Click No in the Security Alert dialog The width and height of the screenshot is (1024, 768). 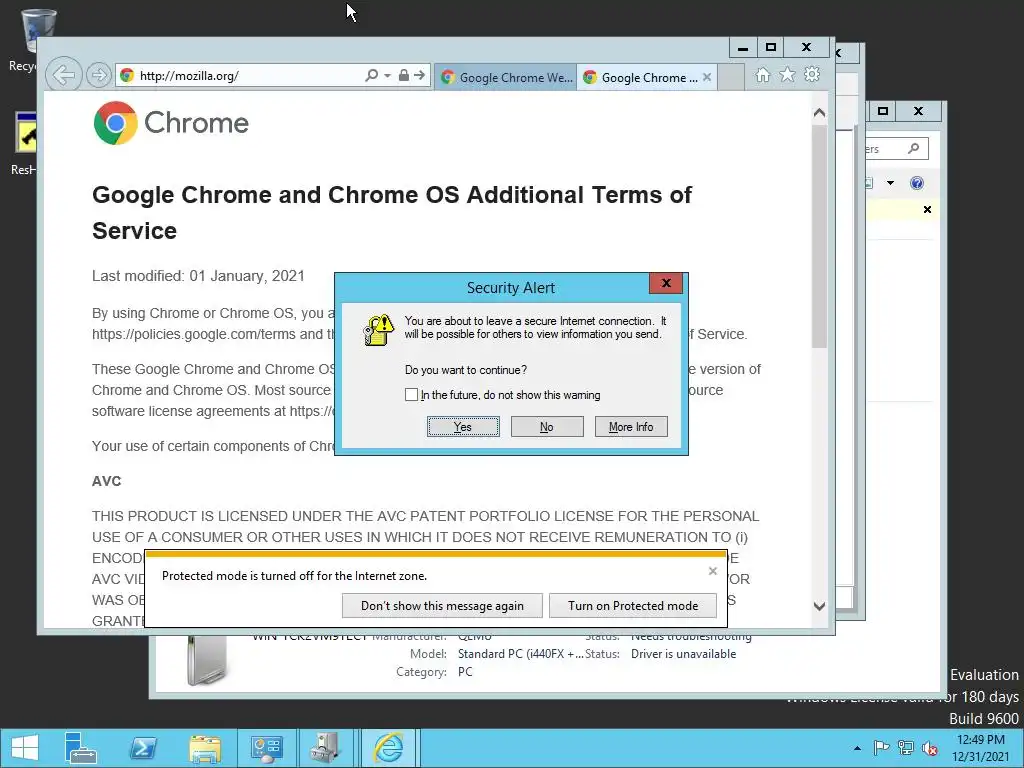coord(547,426)
